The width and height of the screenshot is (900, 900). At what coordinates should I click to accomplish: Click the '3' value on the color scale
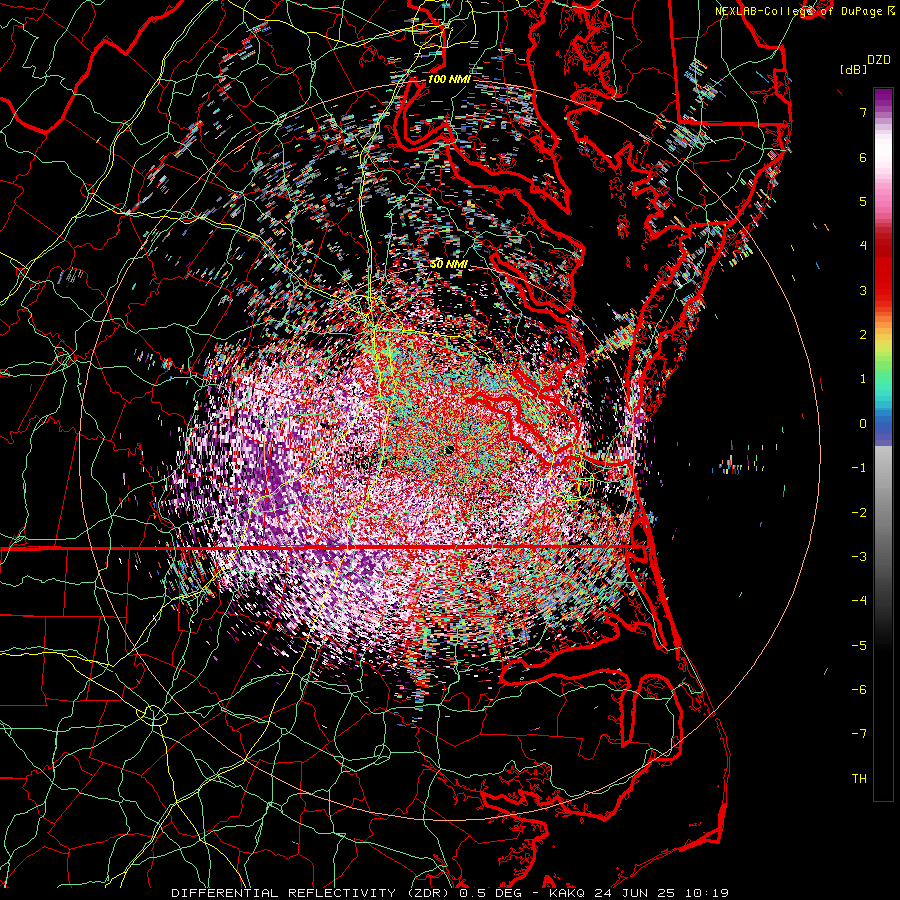click(863, 290)
